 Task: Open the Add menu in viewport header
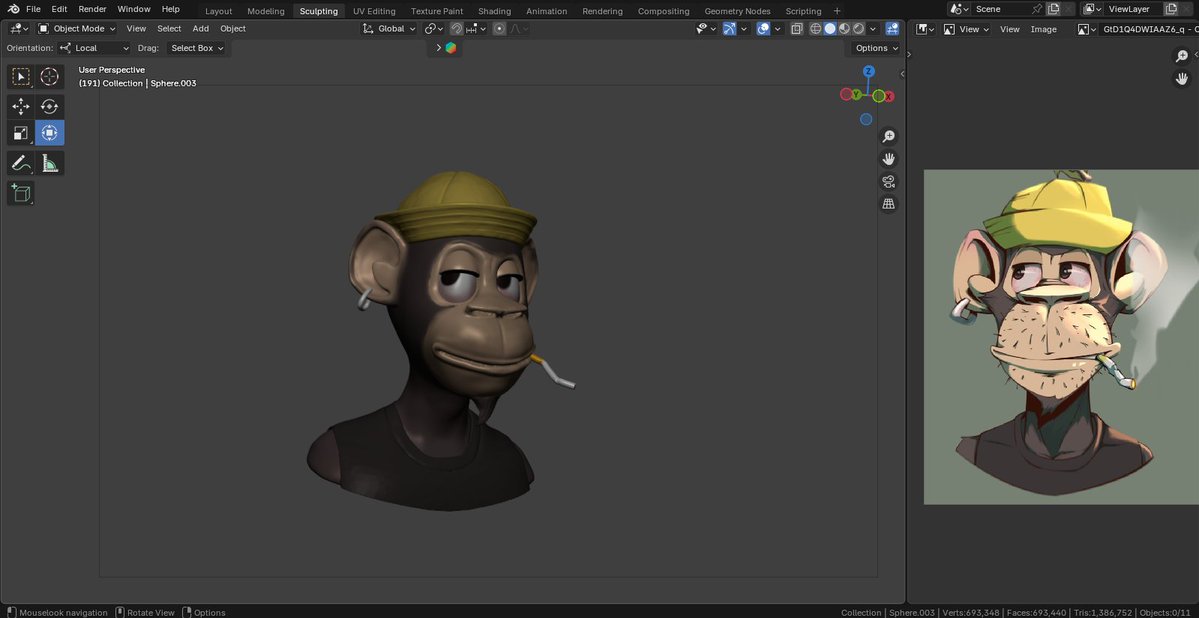coord(200,28)
